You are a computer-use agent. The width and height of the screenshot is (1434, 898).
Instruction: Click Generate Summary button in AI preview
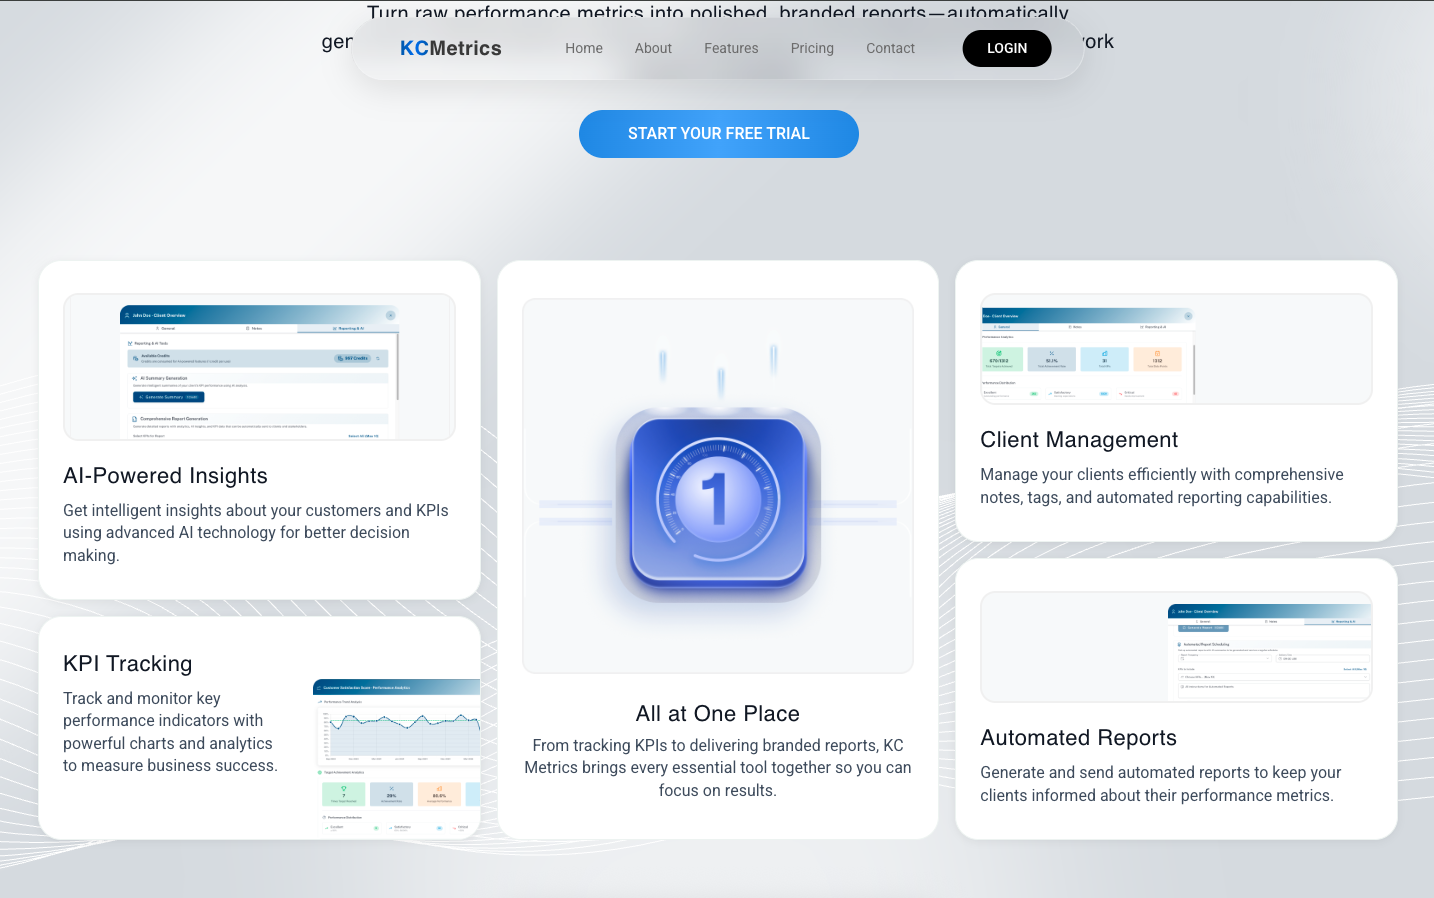(169, 397)
